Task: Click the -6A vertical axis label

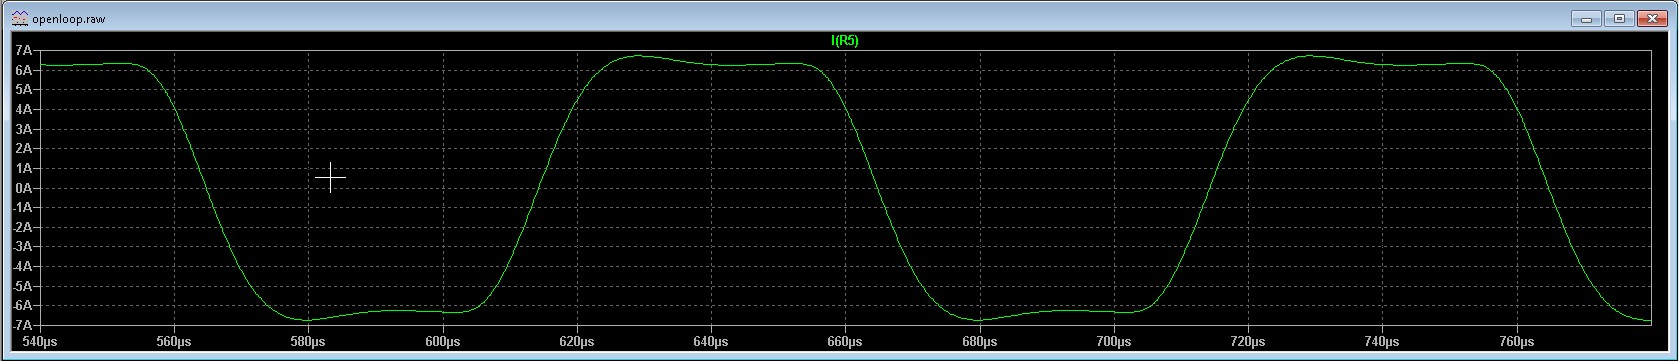Action: click(22, 306)
